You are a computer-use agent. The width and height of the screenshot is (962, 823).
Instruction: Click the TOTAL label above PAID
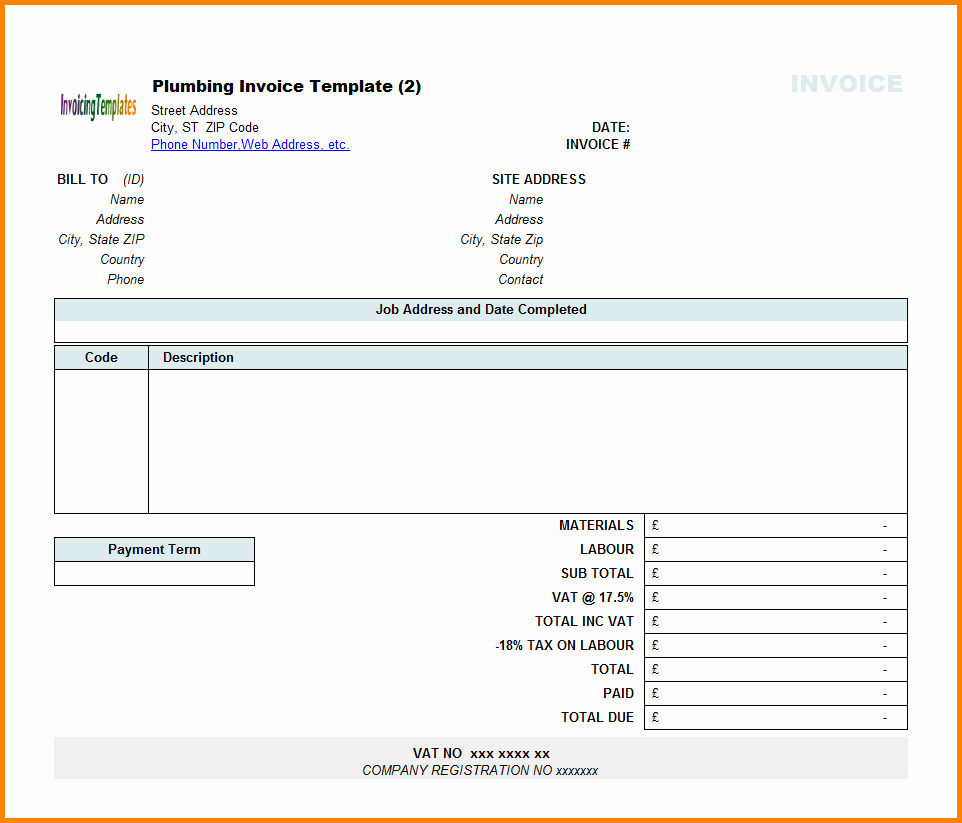612,670
